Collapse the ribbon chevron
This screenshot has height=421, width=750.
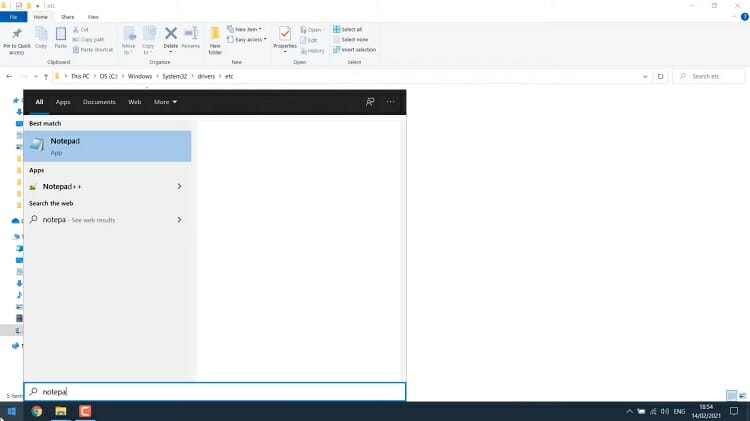(x=735, y=17)
